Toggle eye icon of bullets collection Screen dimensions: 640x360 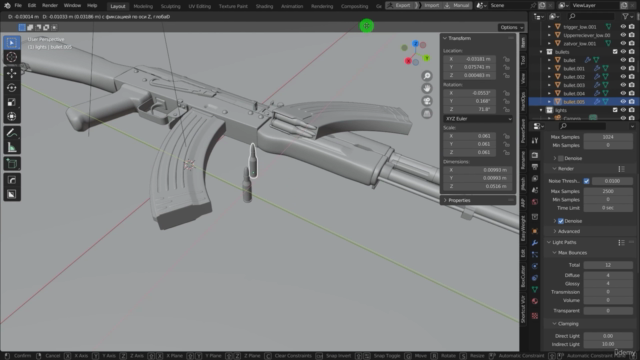pos(623,52)
